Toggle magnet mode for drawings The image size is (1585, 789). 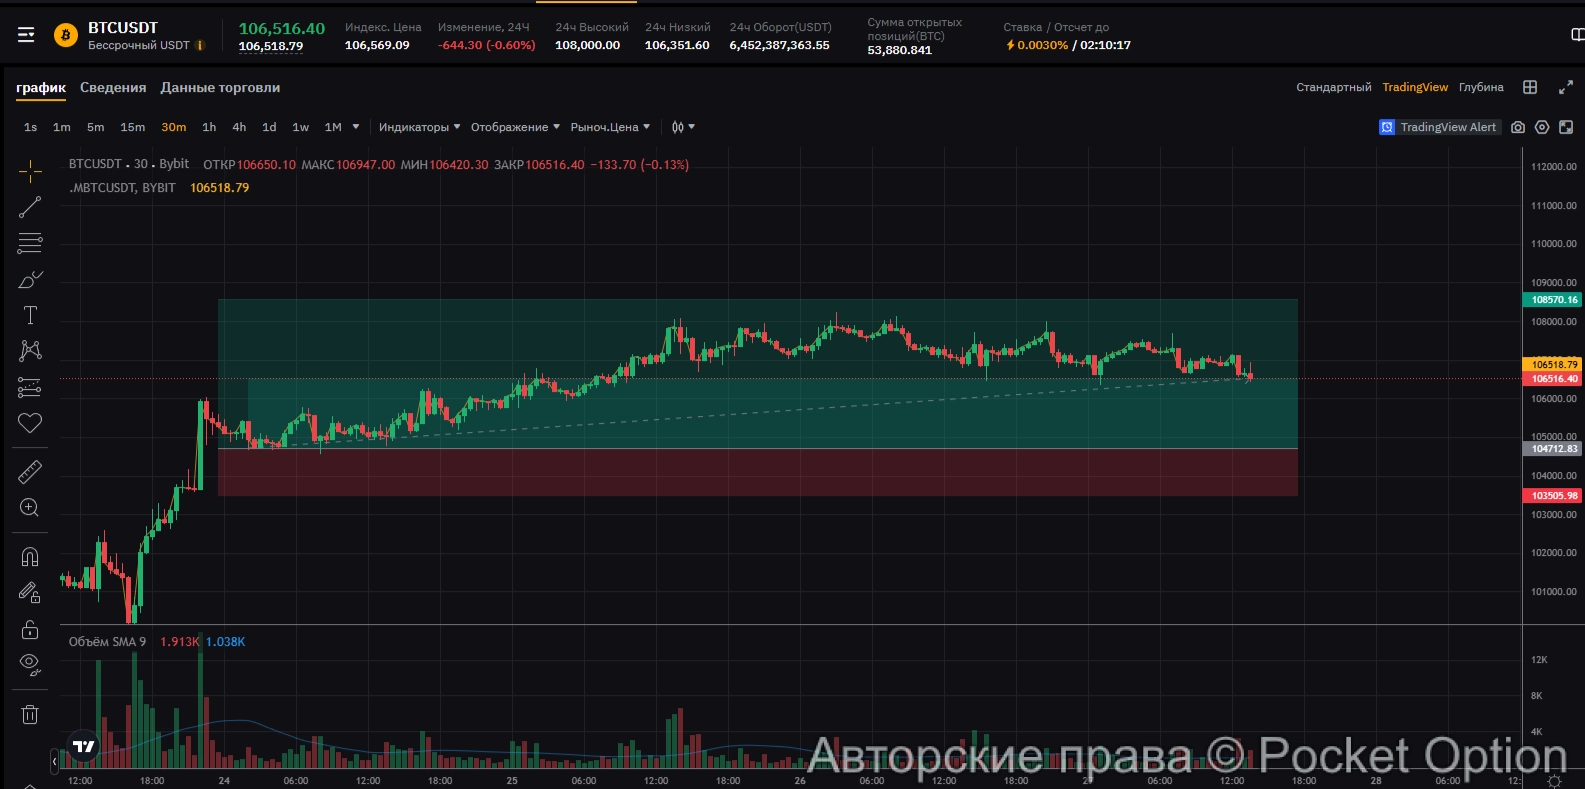[x=30, y=557]
